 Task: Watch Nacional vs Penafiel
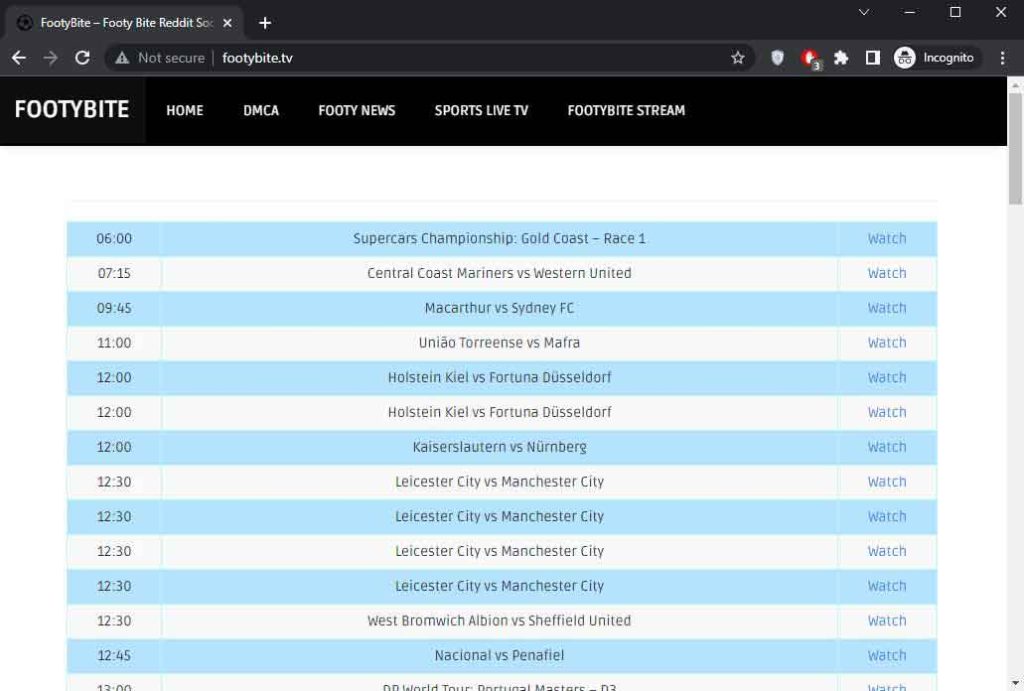tap(887, 655)
